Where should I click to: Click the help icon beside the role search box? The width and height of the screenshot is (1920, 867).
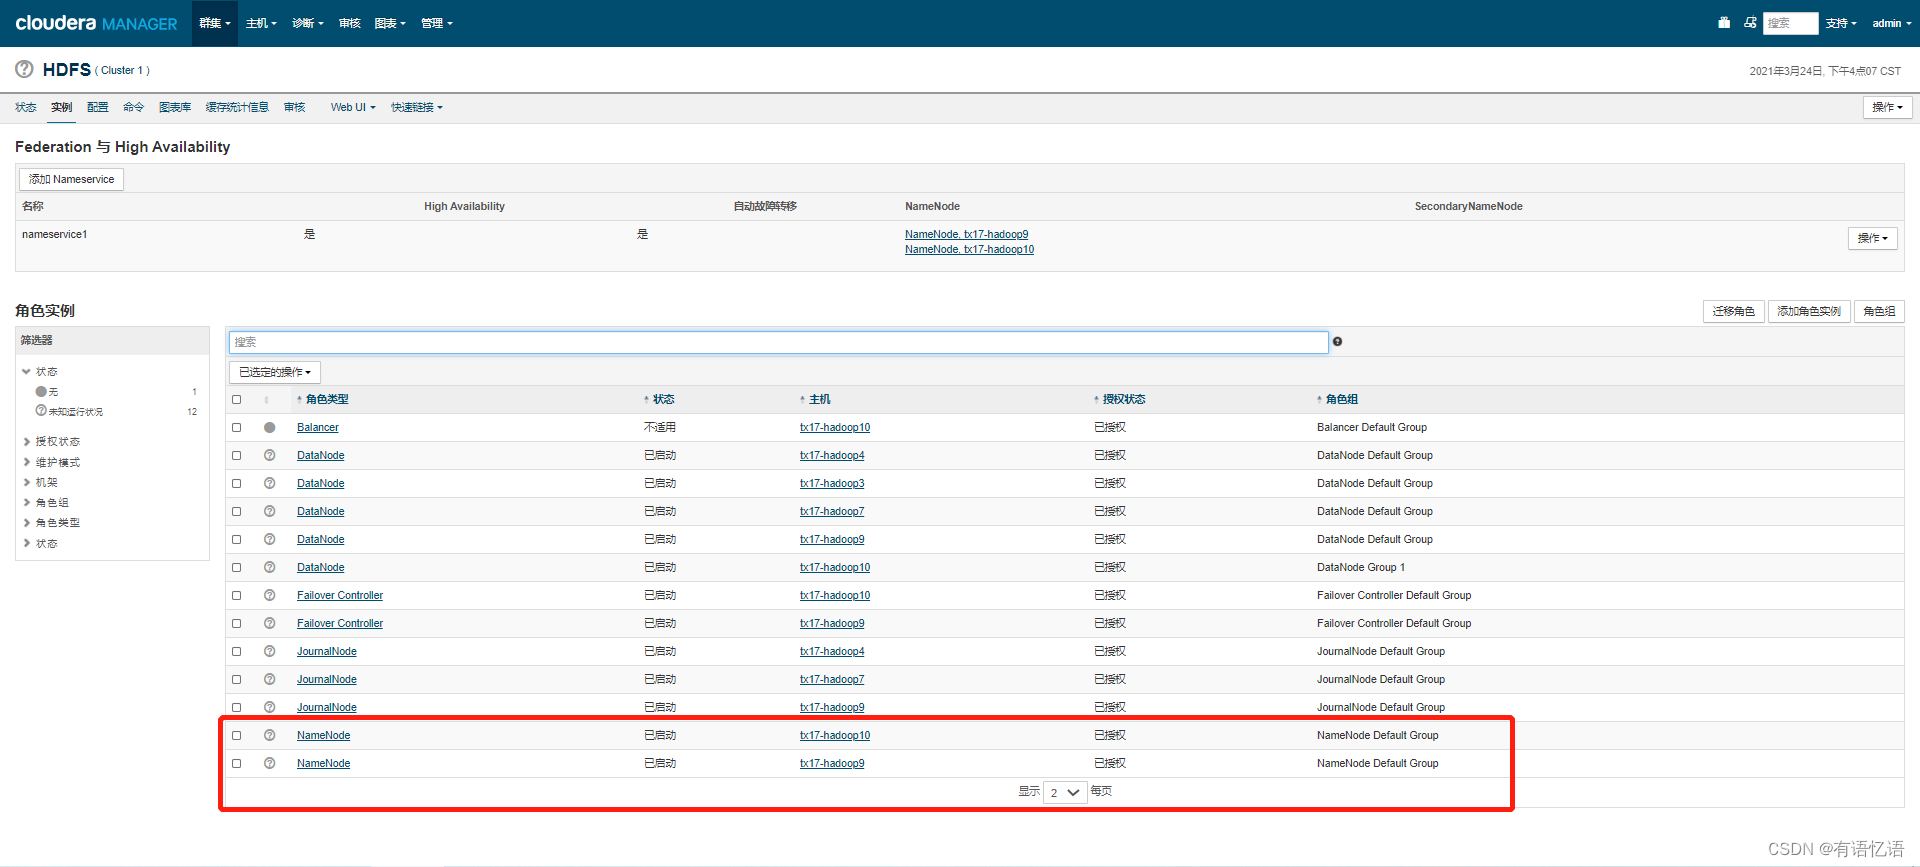pyautogui.click(x=1337, y=342)
